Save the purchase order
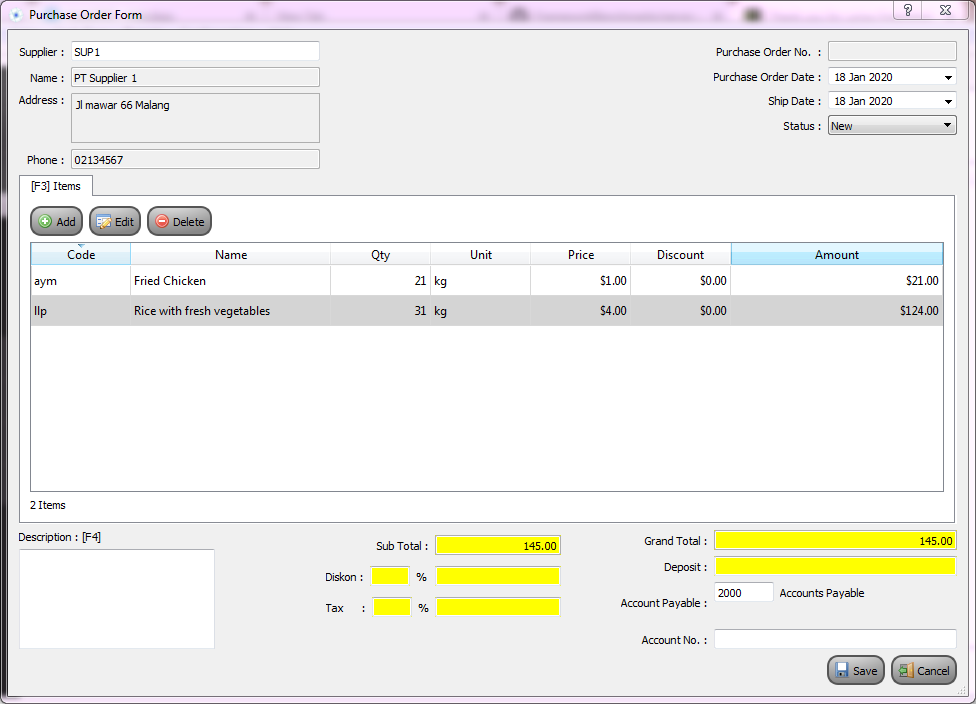The image size is (976, 704). (x=855, y=671)
